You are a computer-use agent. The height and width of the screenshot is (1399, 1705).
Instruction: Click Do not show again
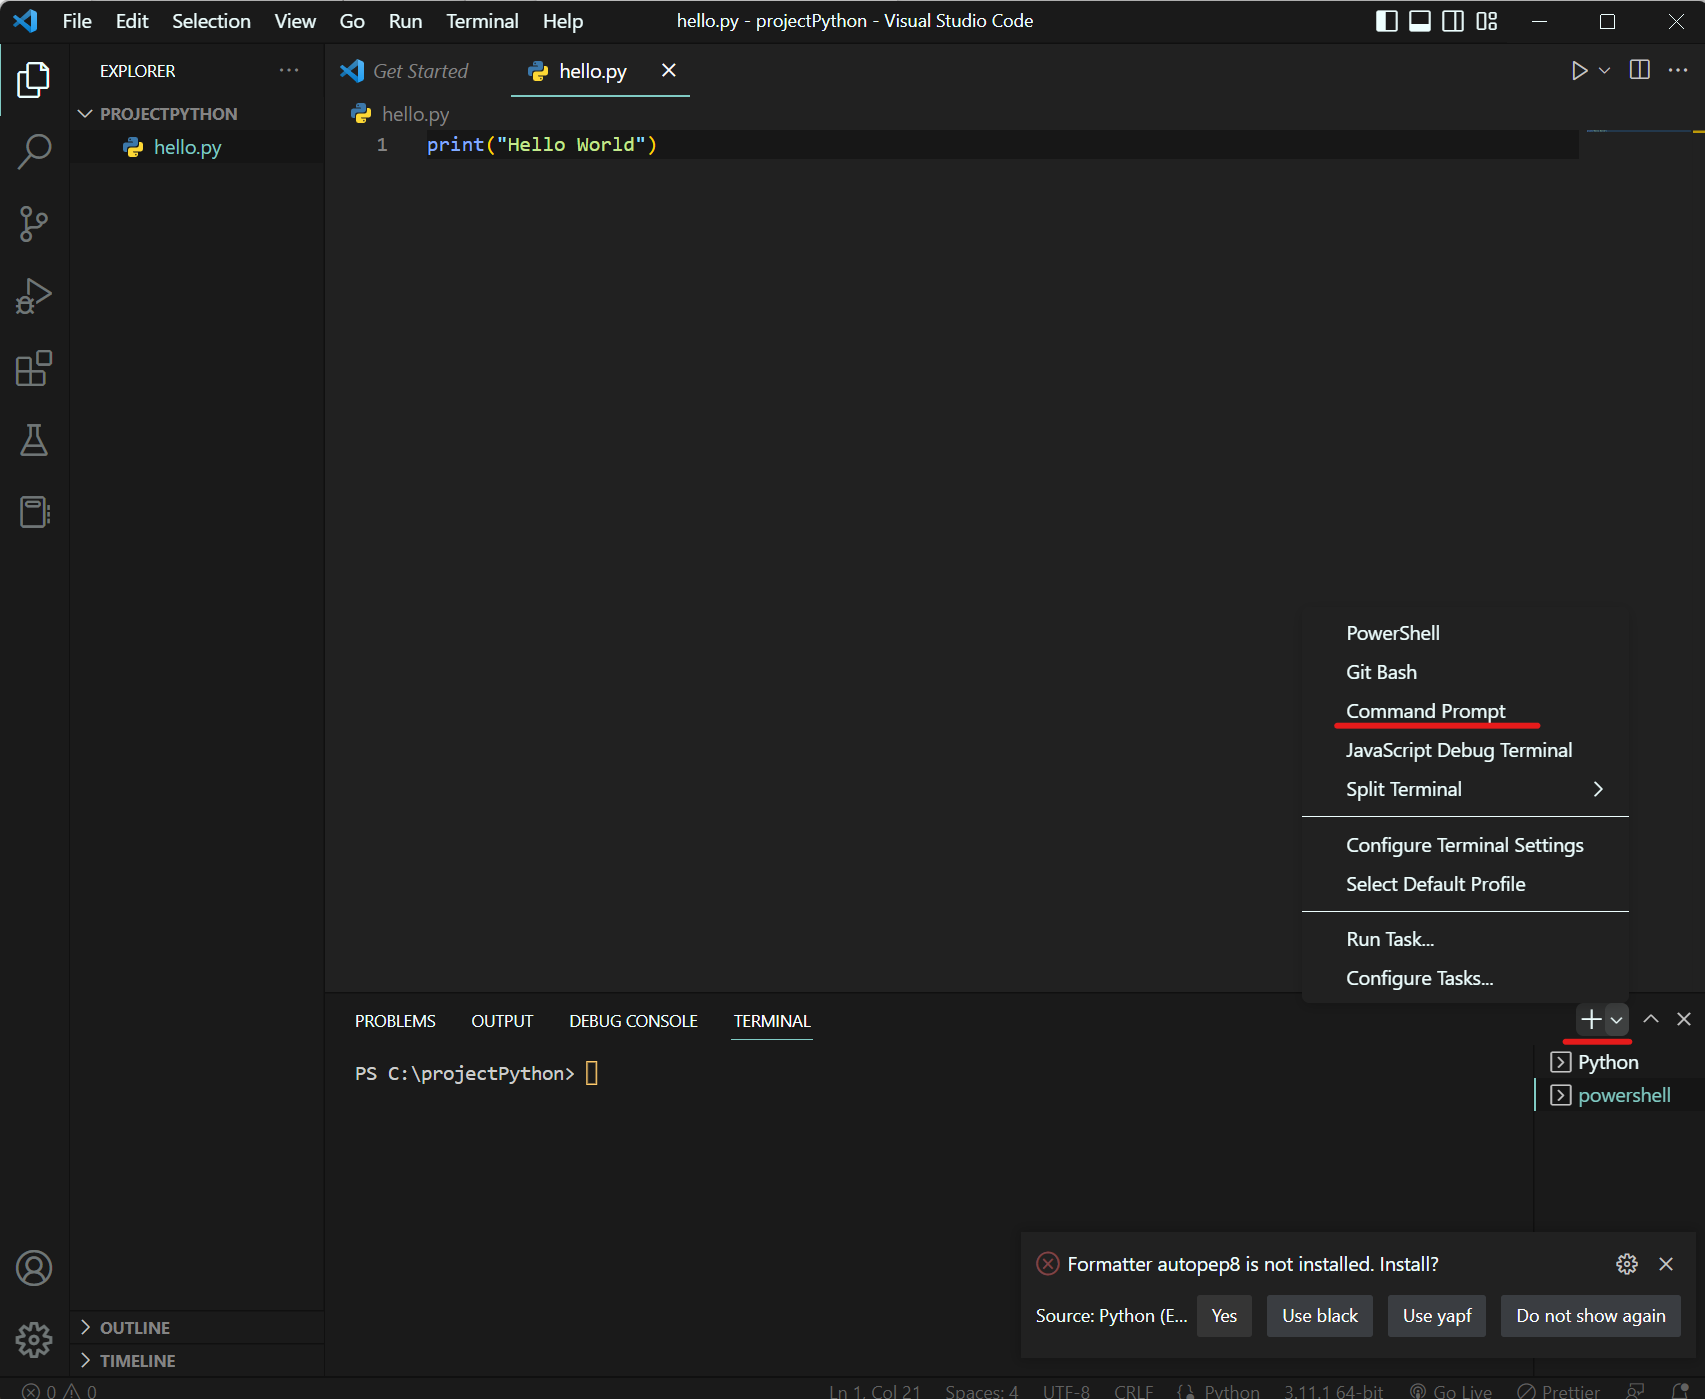point(1591,1316)
